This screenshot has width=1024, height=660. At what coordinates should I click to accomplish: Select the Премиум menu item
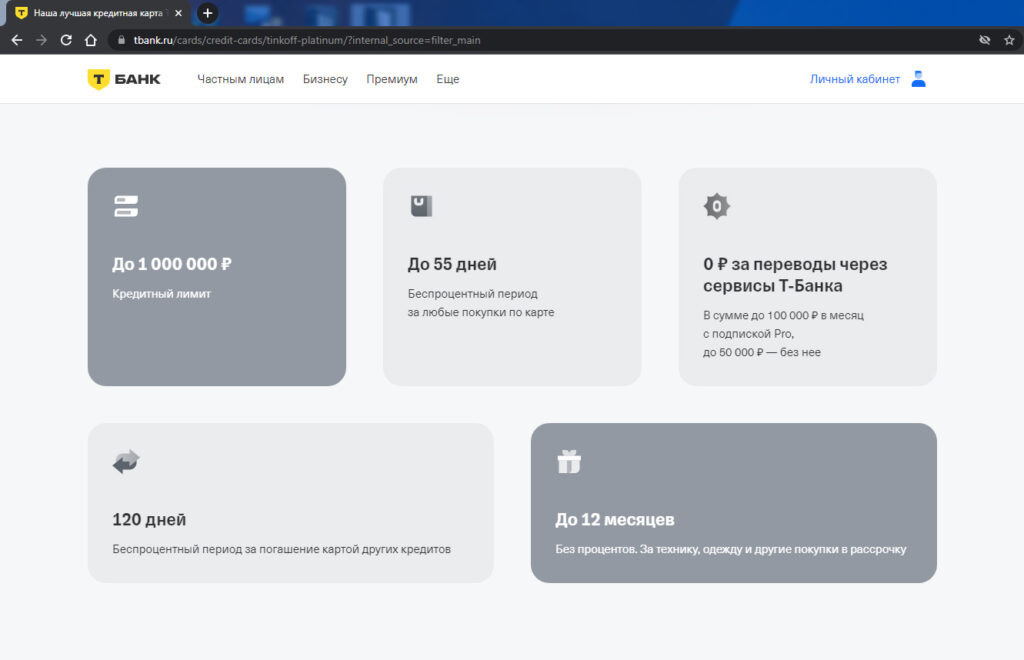pyautogui.click(x=392, y=79)
